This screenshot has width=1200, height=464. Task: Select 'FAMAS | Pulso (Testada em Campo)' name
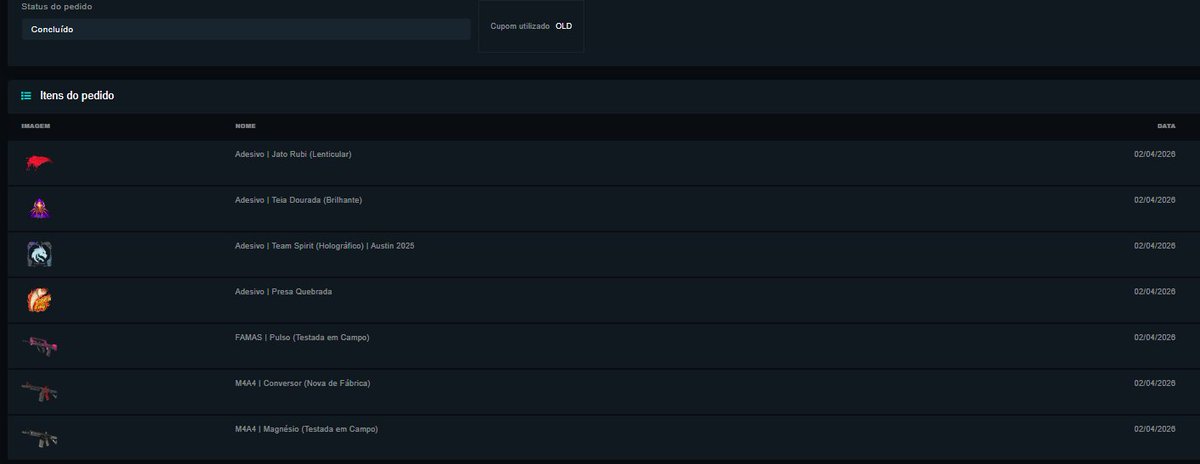pos(302,338)
